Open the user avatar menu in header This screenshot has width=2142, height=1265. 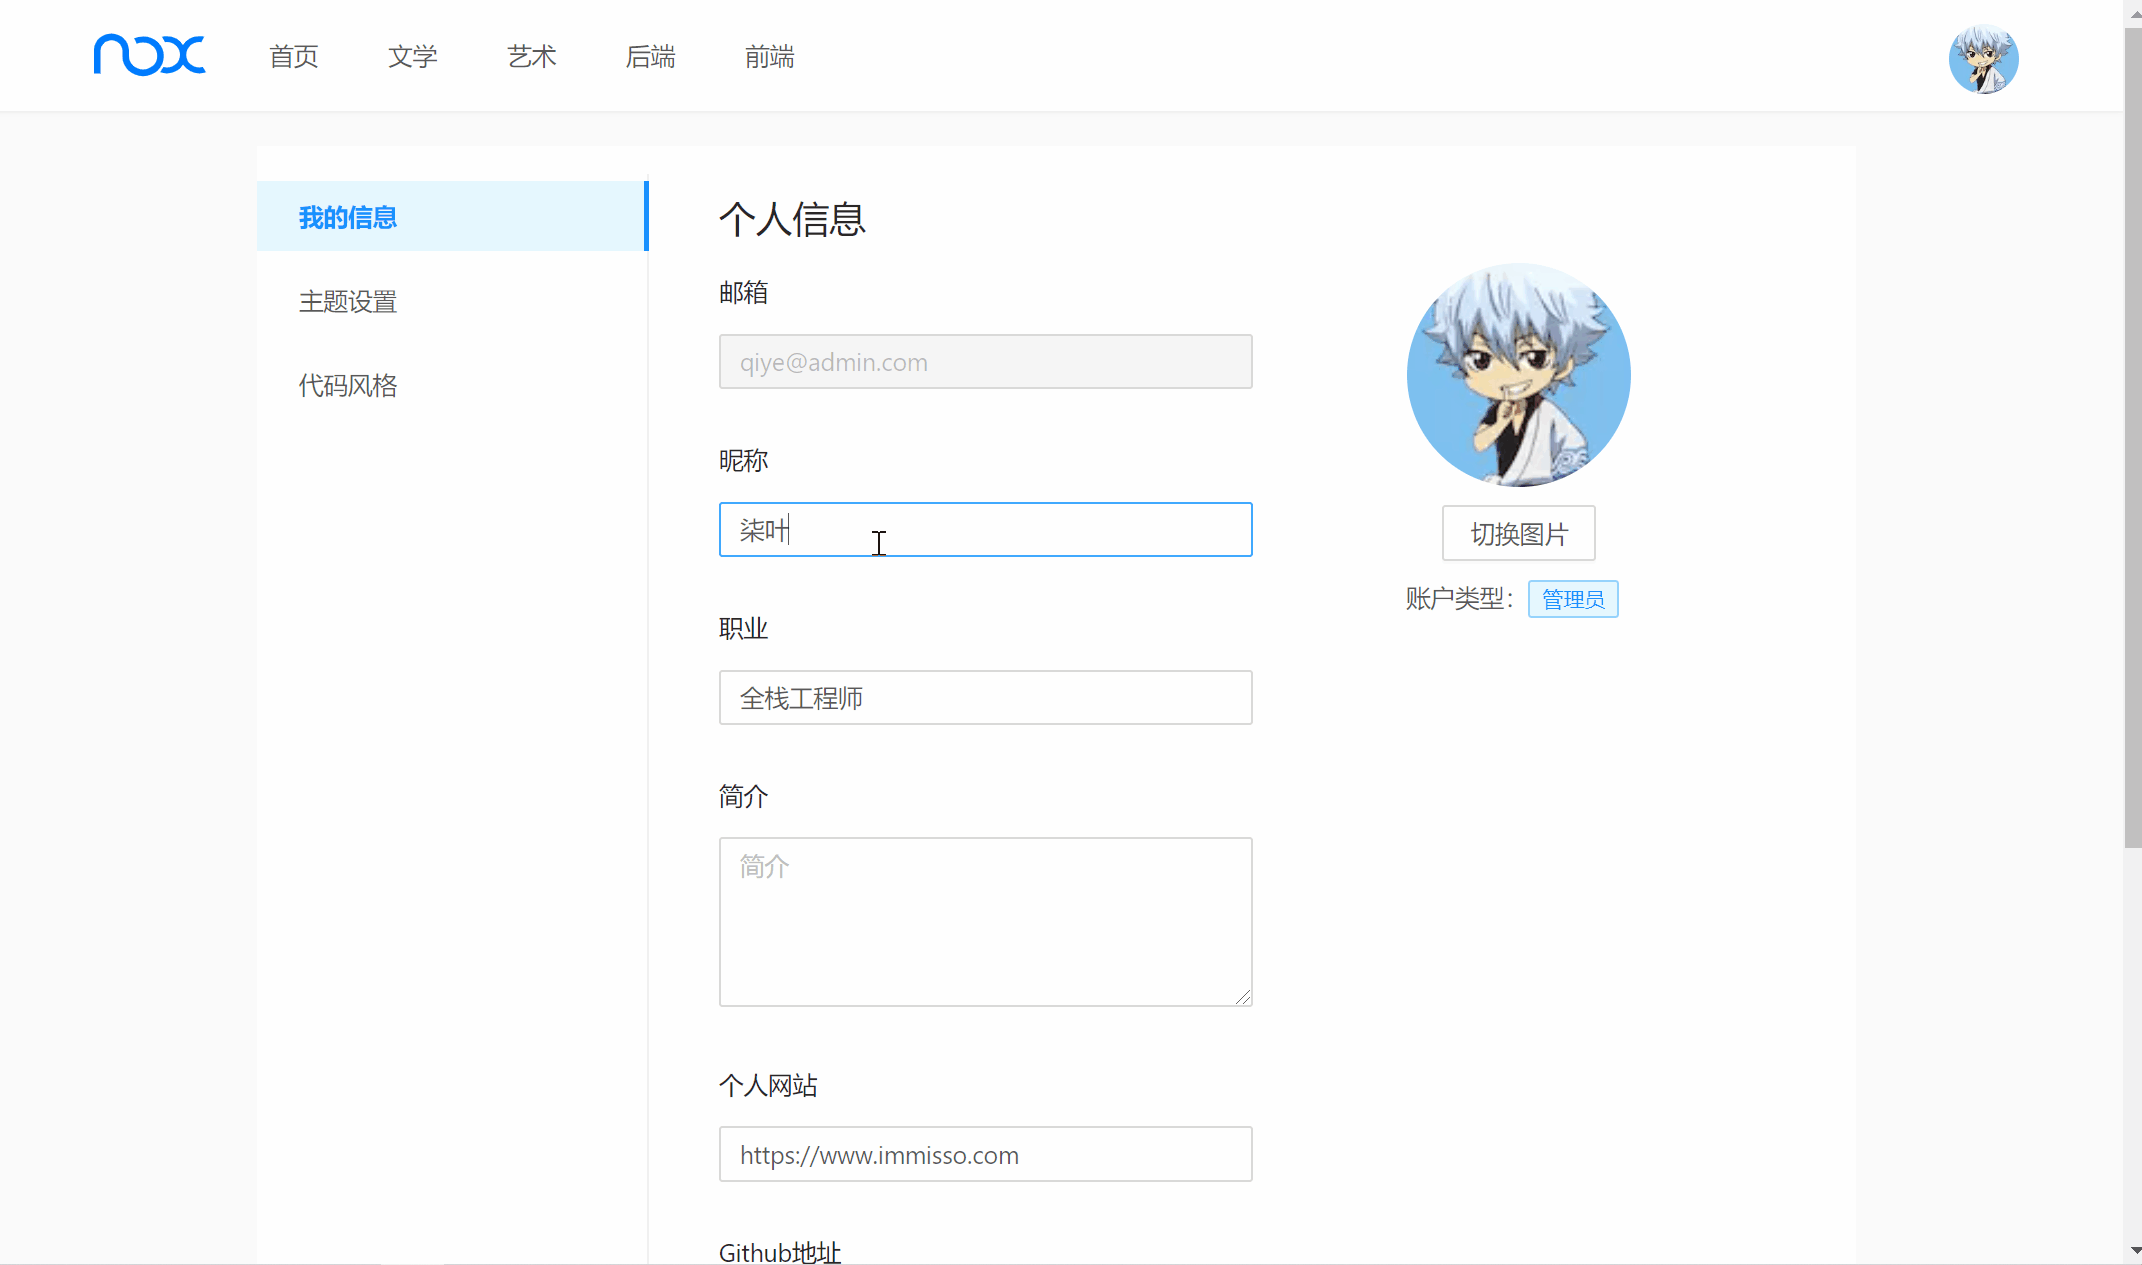click(x=1983, y=59)
